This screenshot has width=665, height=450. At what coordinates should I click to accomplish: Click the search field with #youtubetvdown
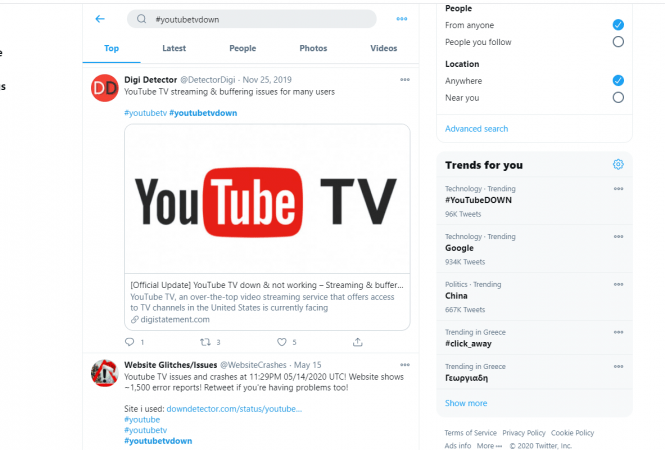click(x=251, y=19)
